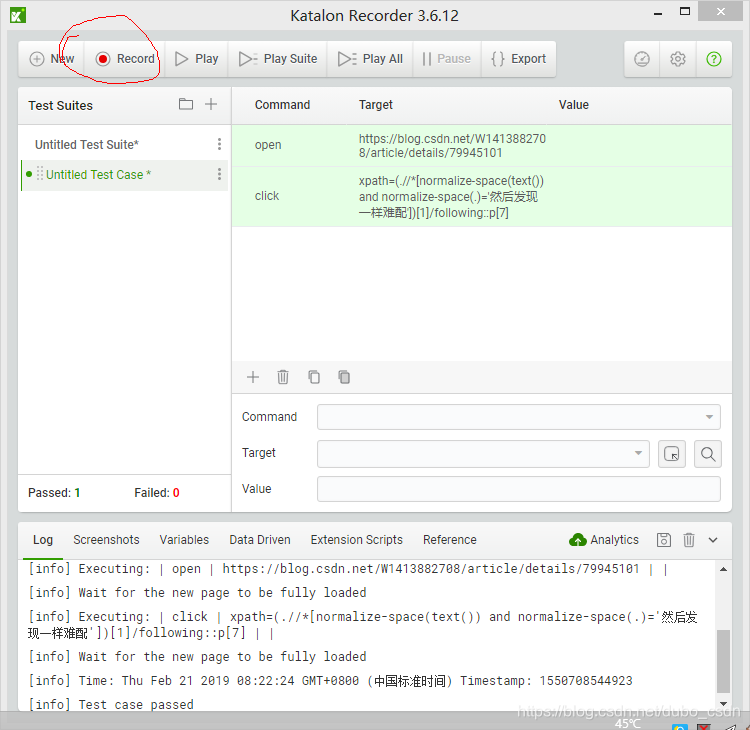Image resolution: width=750 pixels, height=730 pixels.
Task: Start recording with the Record button
Action: point(125,59)
